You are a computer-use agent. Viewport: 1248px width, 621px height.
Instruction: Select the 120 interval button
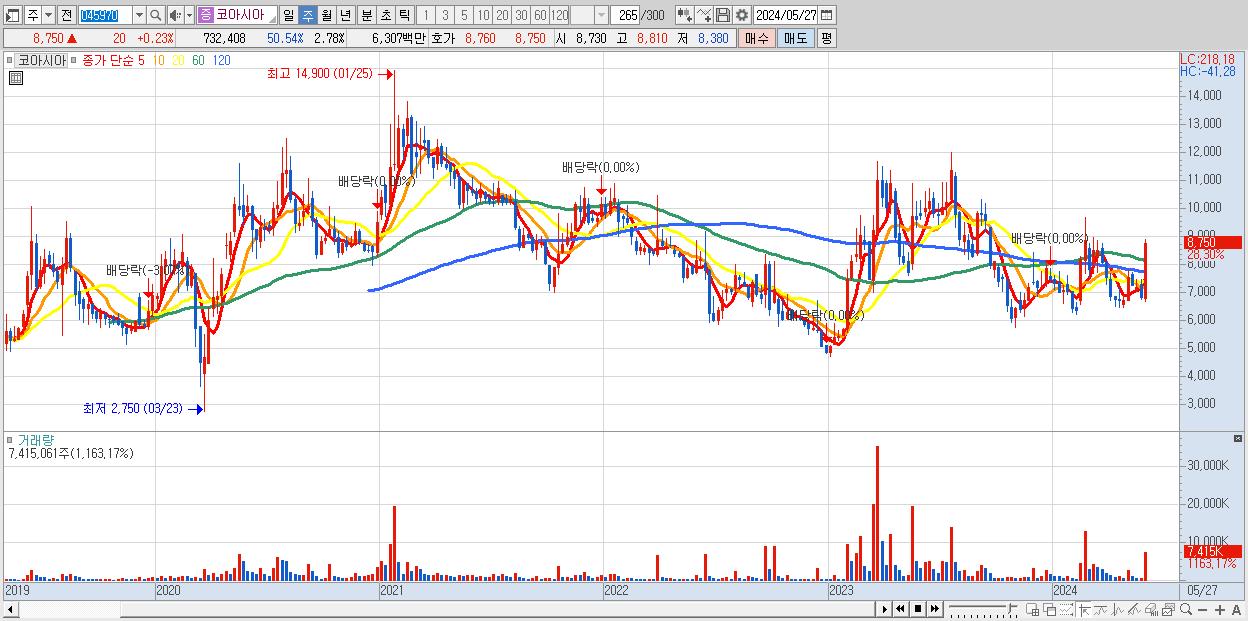pyautogui.click(x=559, y=15)
